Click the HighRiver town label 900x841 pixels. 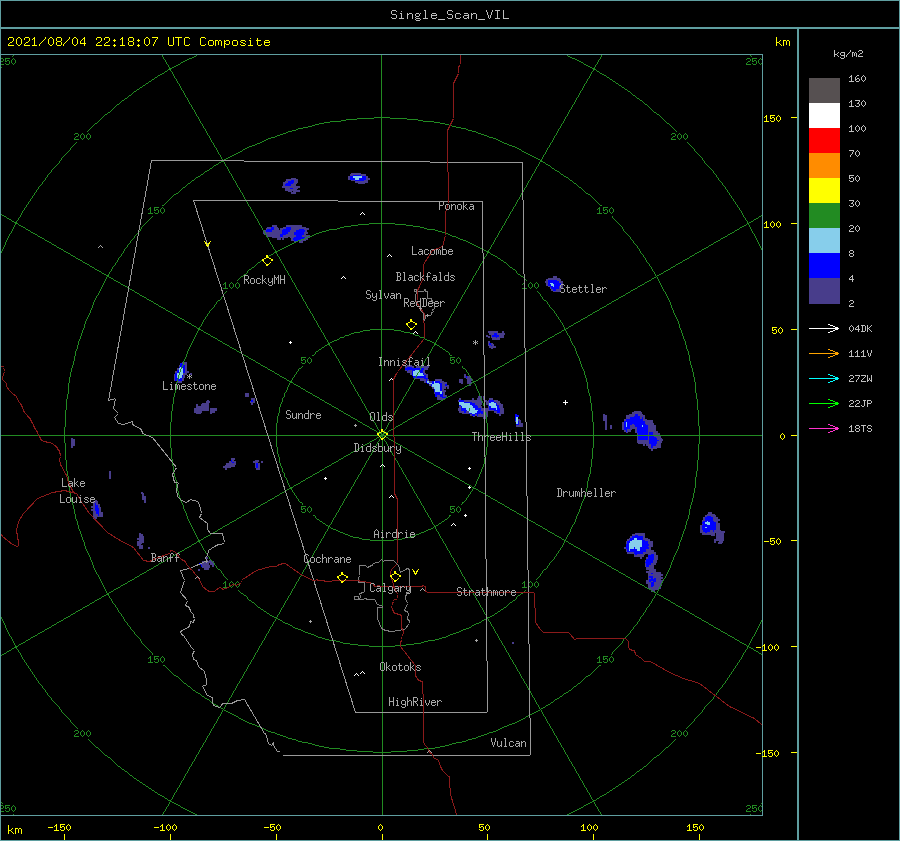415,702
